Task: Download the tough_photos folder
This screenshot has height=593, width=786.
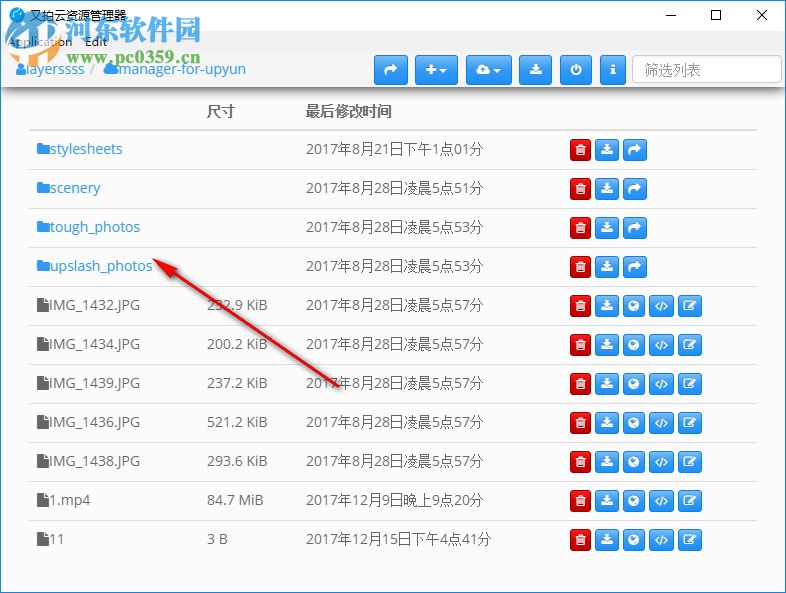Action: [607, 228]
